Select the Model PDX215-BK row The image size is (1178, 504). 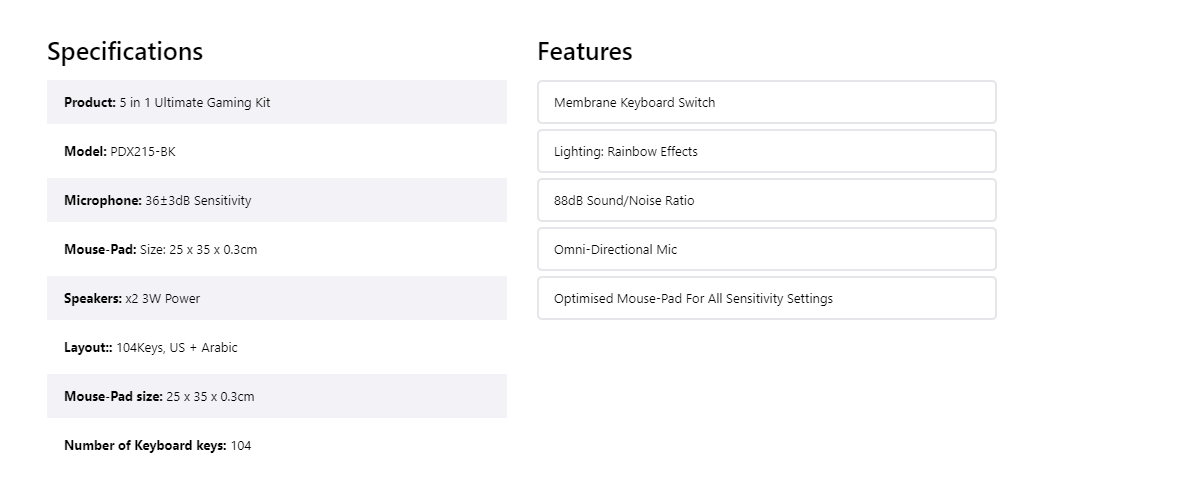(276, 151)
